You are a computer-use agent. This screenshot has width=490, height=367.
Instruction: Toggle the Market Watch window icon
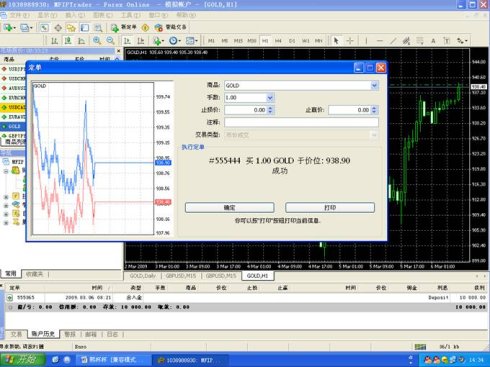[44, 28]
